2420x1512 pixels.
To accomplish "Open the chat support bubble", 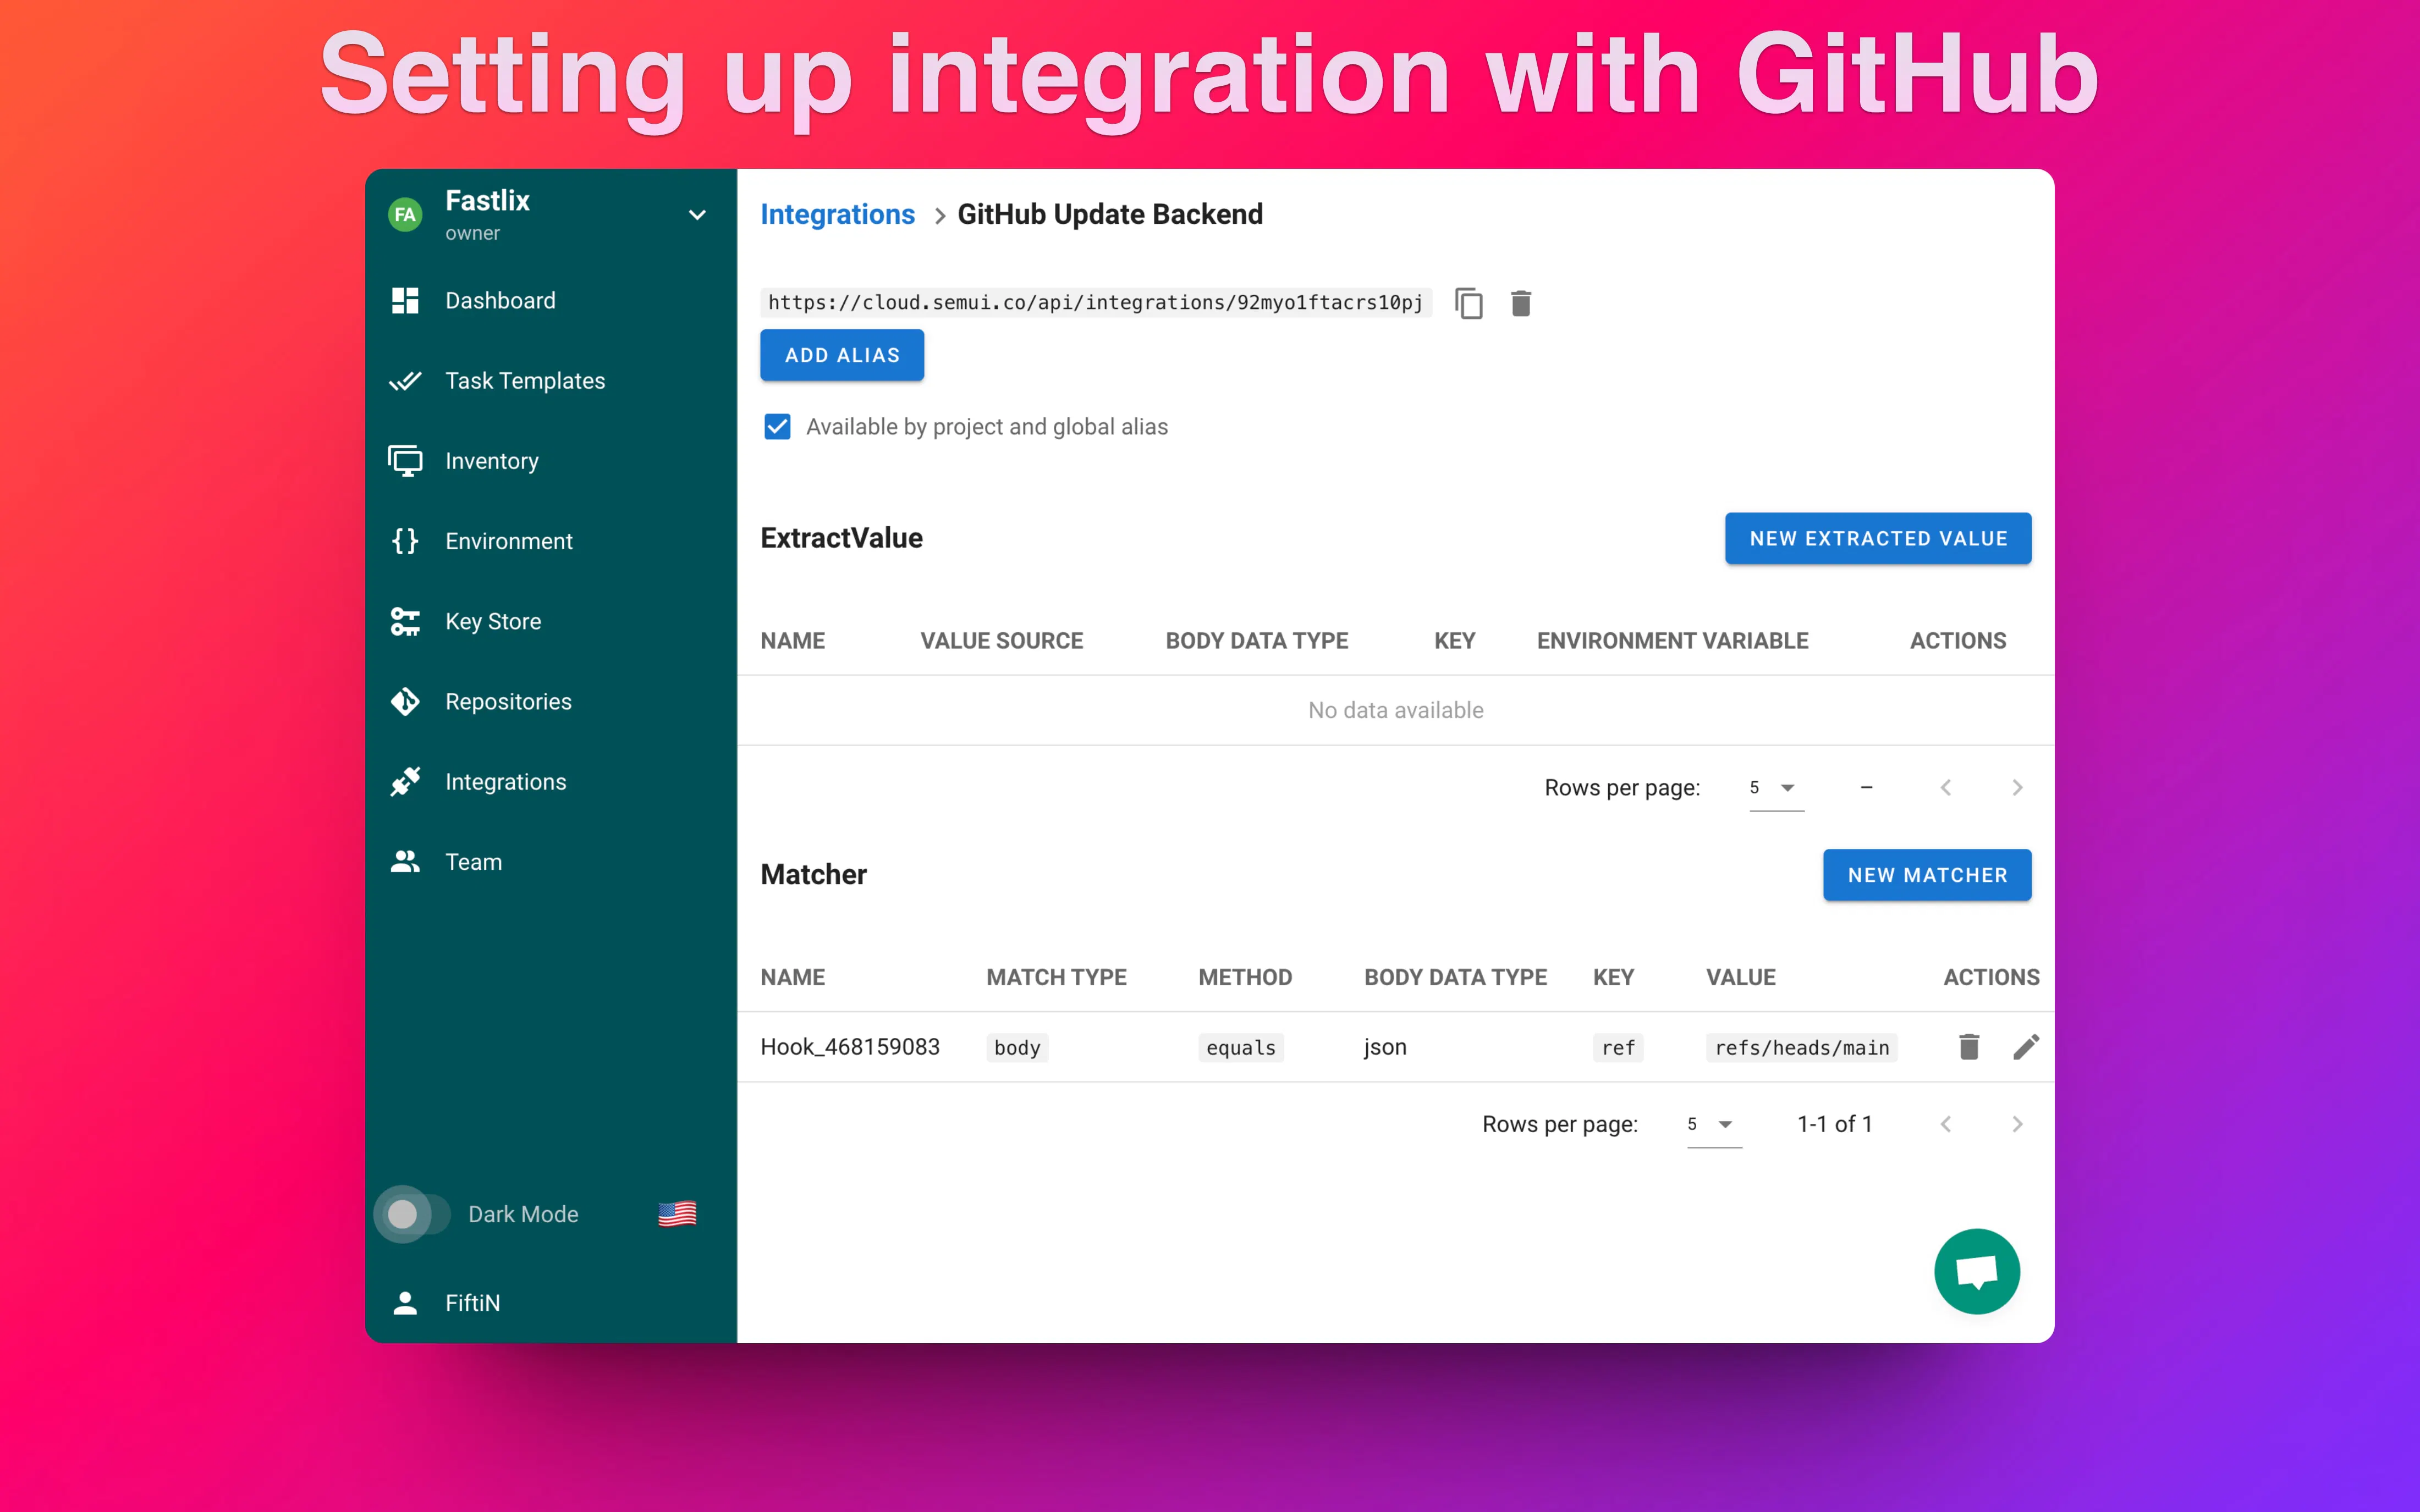I will pos(1977,1271).
